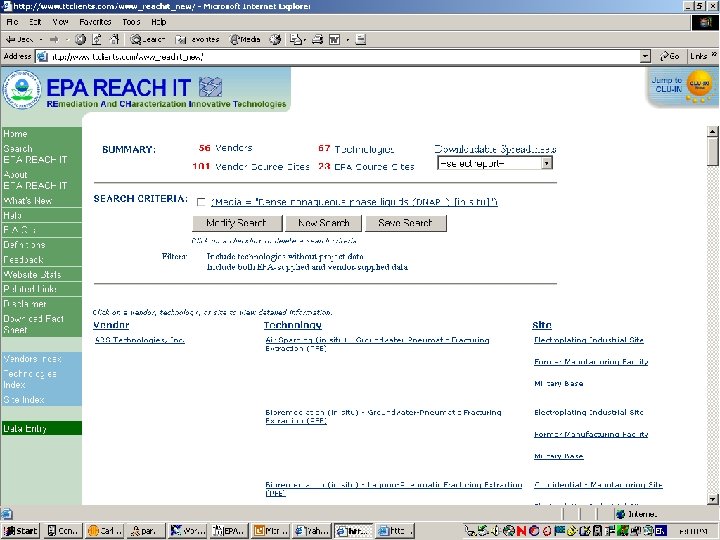Open the Mail button dropdown arrow
Image resolution: width=720 pixels, height=540 pixels.
304,39
